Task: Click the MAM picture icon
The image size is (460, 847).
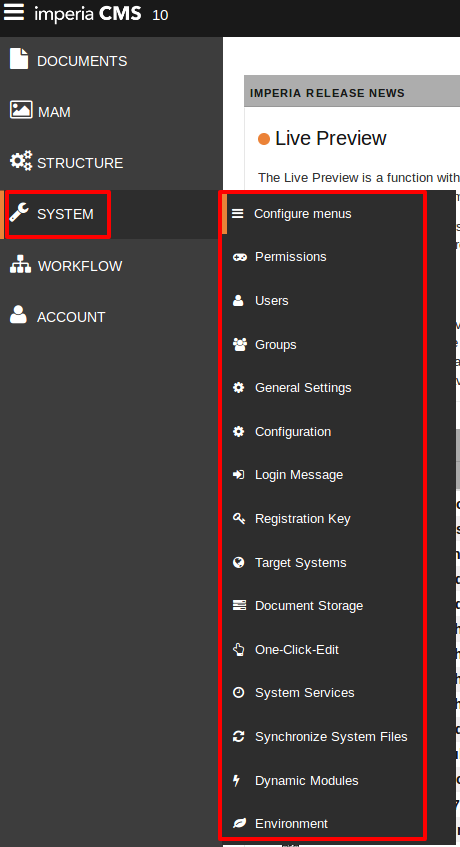Action: (21, 110)
